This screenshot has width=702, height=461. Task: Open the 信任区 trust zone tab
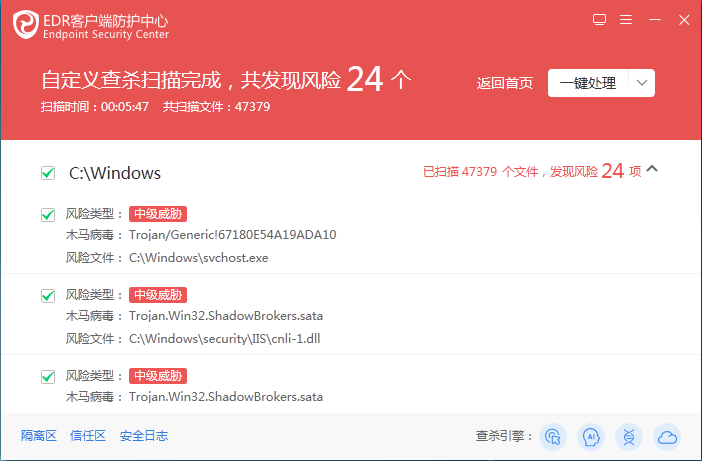pyautogui.click(x=87, y=436)
